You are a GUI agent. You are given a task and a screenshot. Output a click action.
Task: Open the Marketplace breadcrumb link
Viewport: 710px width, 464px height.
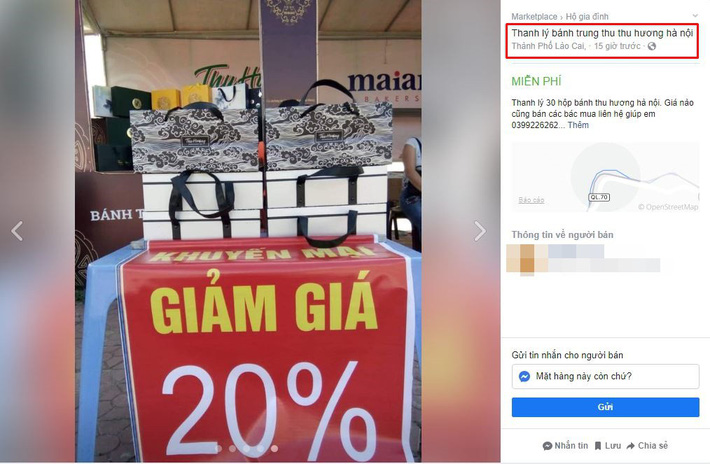point(534,17)
